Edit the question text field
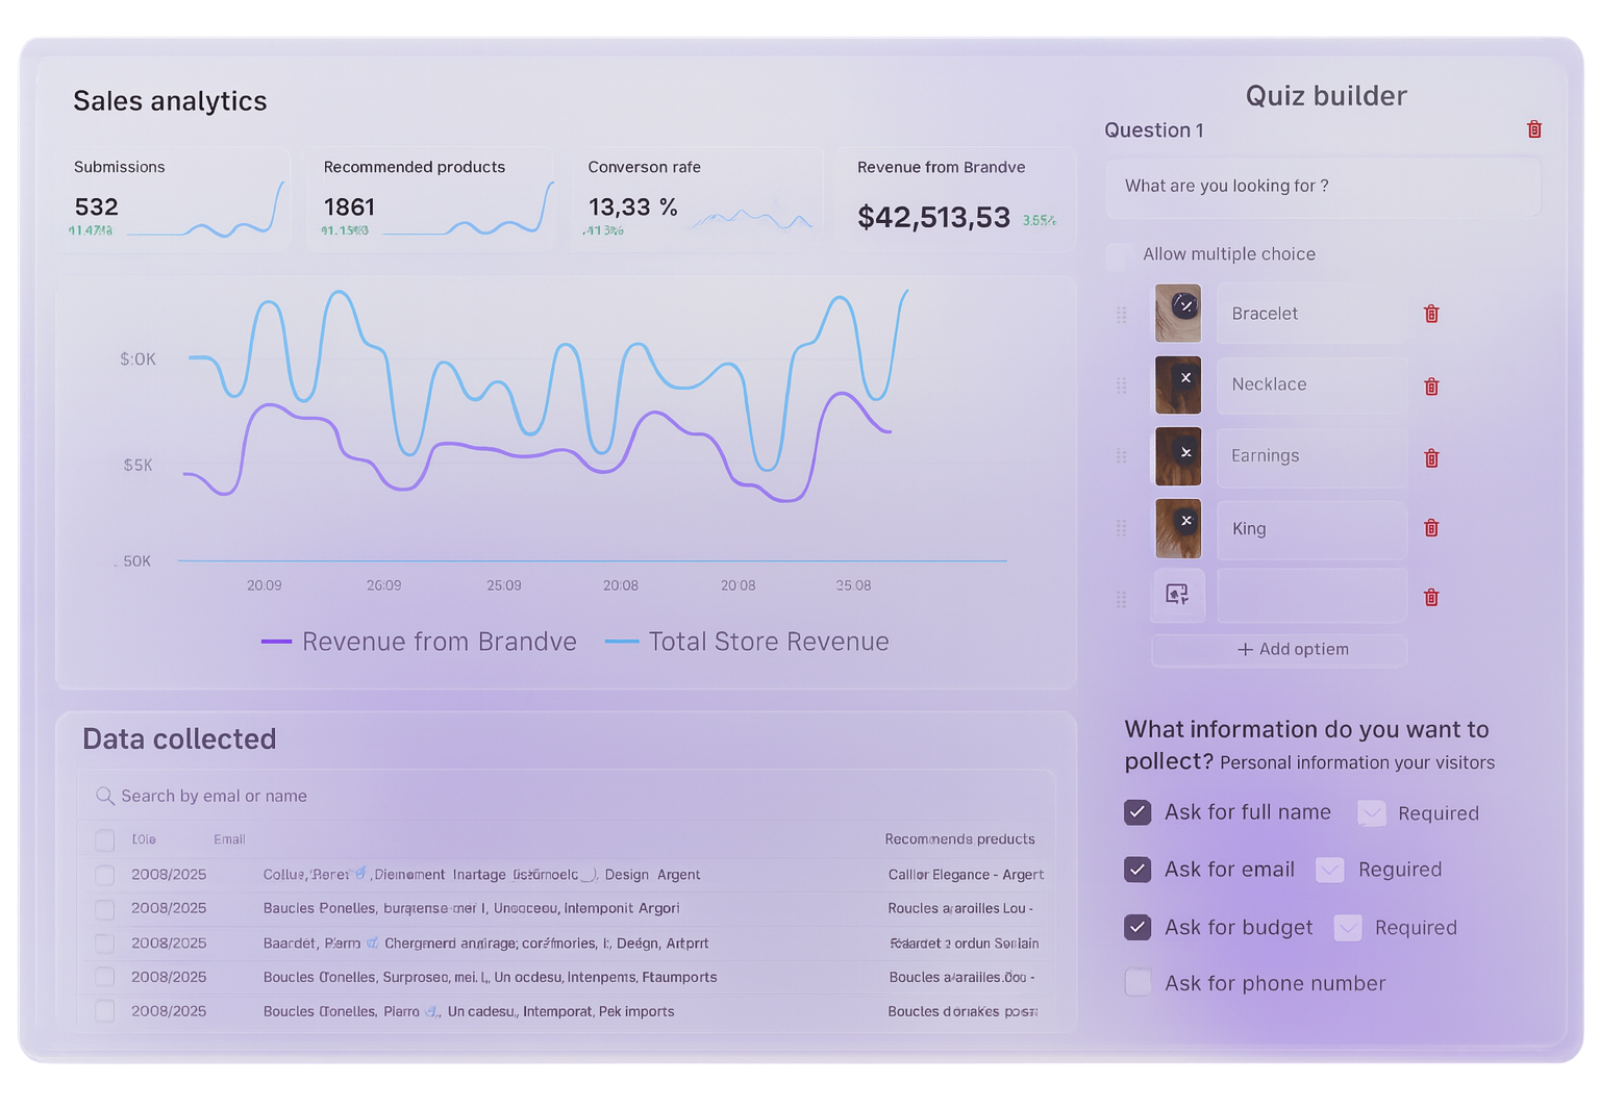 point(1322,187)
